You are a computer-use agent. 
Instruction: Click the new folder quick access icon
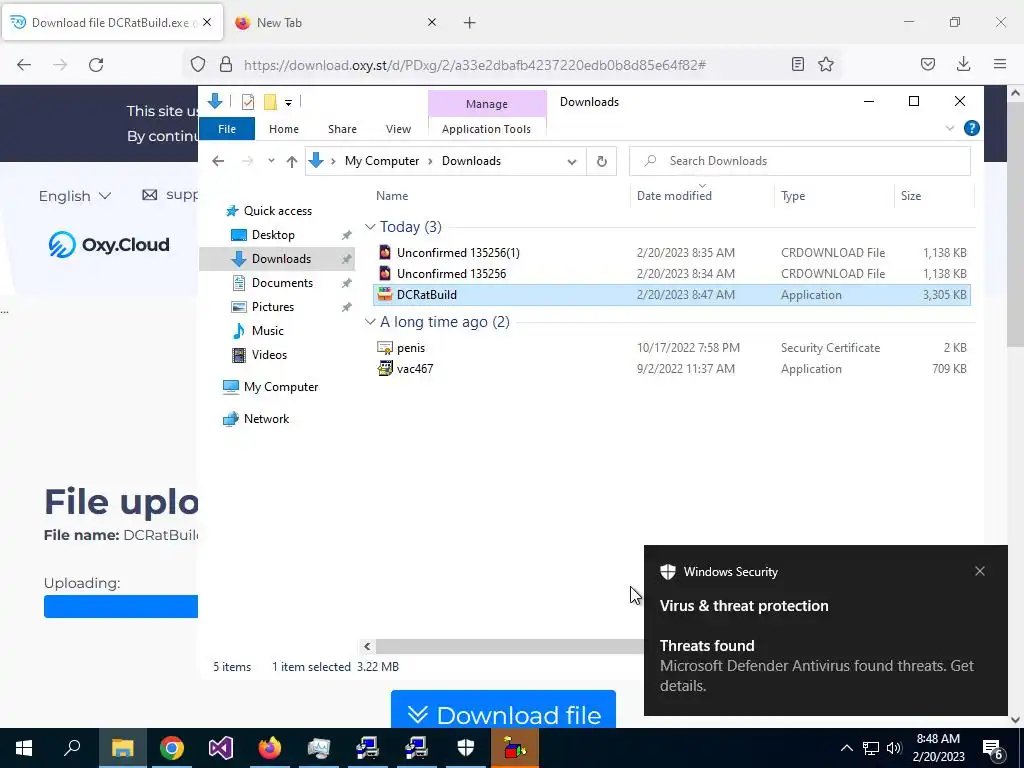click(x=270, y=102)
